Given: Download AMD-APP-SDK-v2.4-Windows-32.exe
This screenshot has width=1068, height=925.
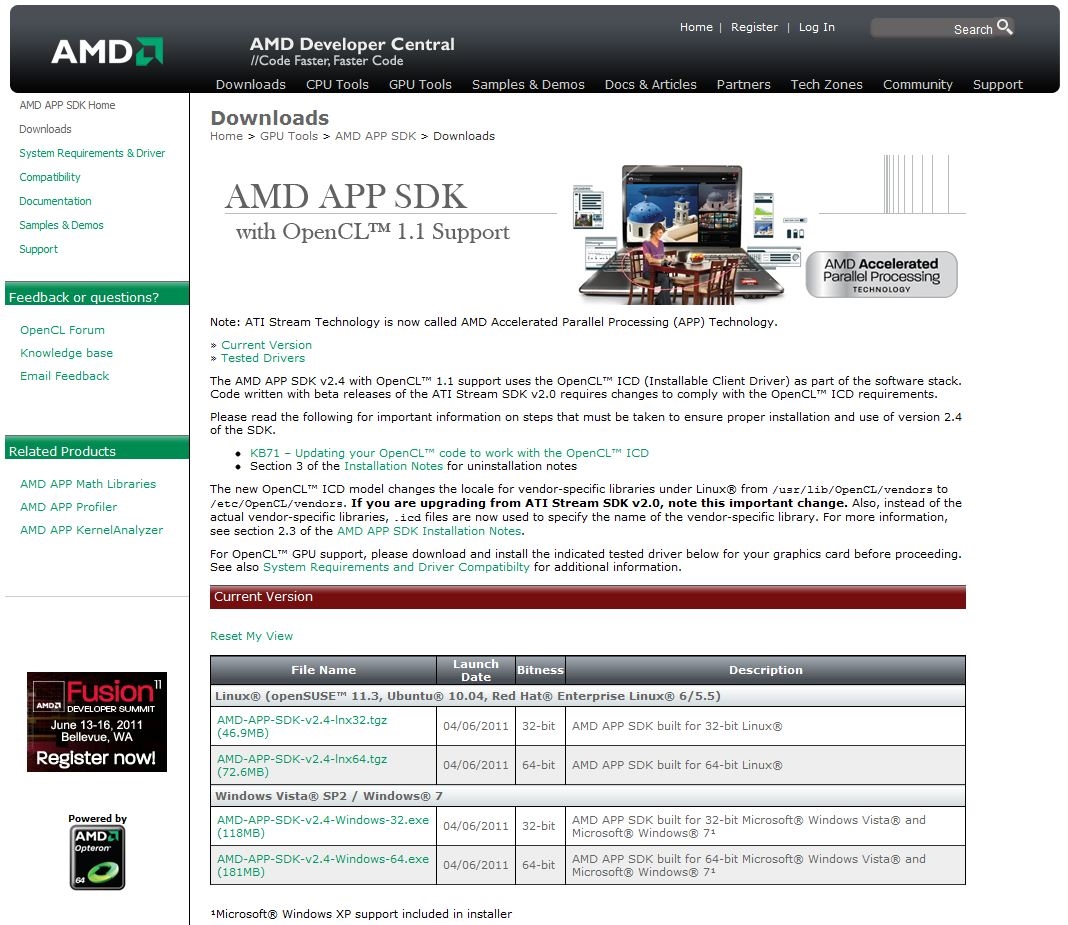Looking at the screenshot, I should coord(323,826).
